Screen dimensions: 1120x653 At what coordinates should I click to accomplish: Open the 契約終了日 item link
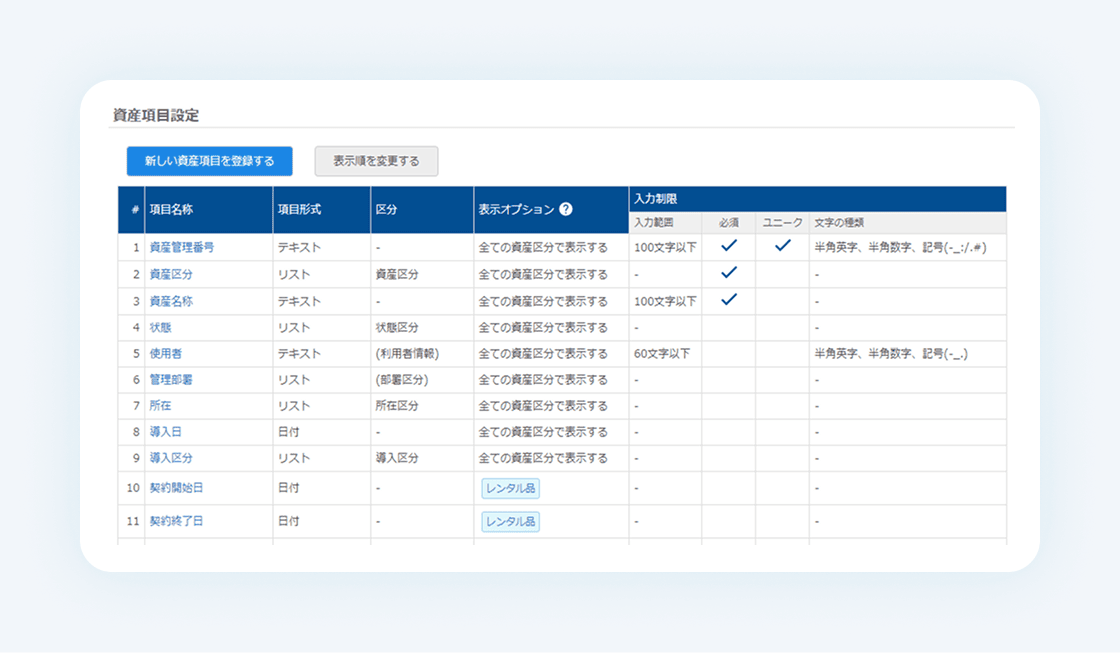176,522
